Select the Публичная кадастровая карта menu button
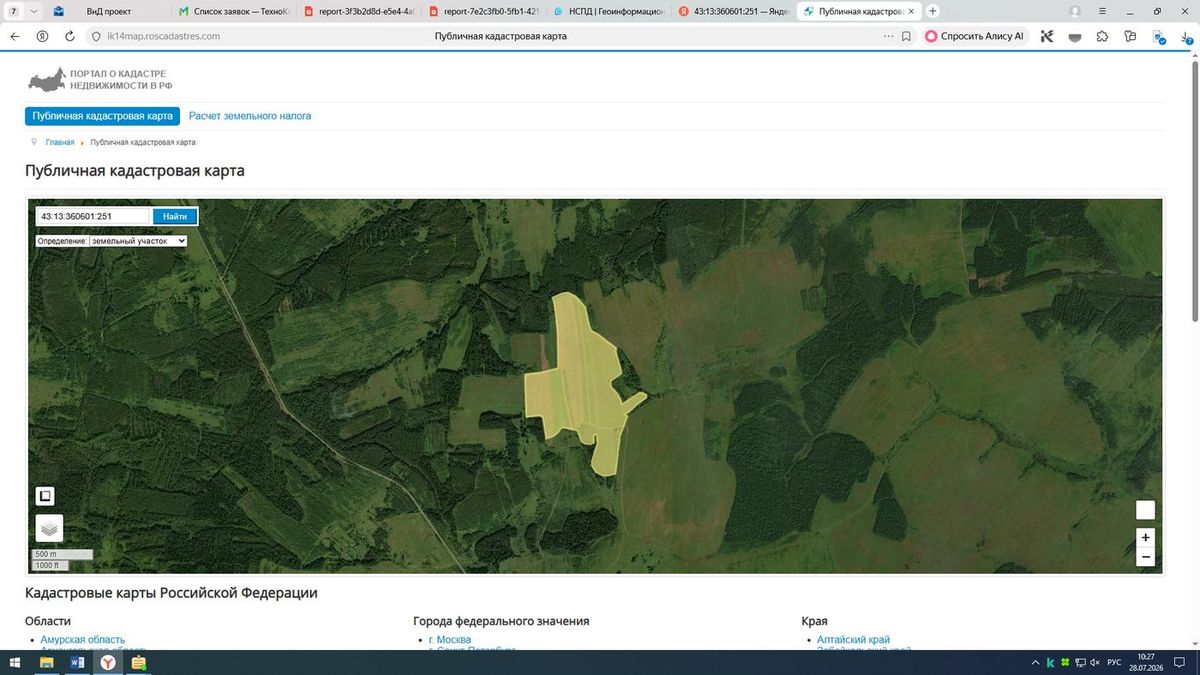This screenshot has height=675, width=1200. pyautogui.click(x=103, y=116)
